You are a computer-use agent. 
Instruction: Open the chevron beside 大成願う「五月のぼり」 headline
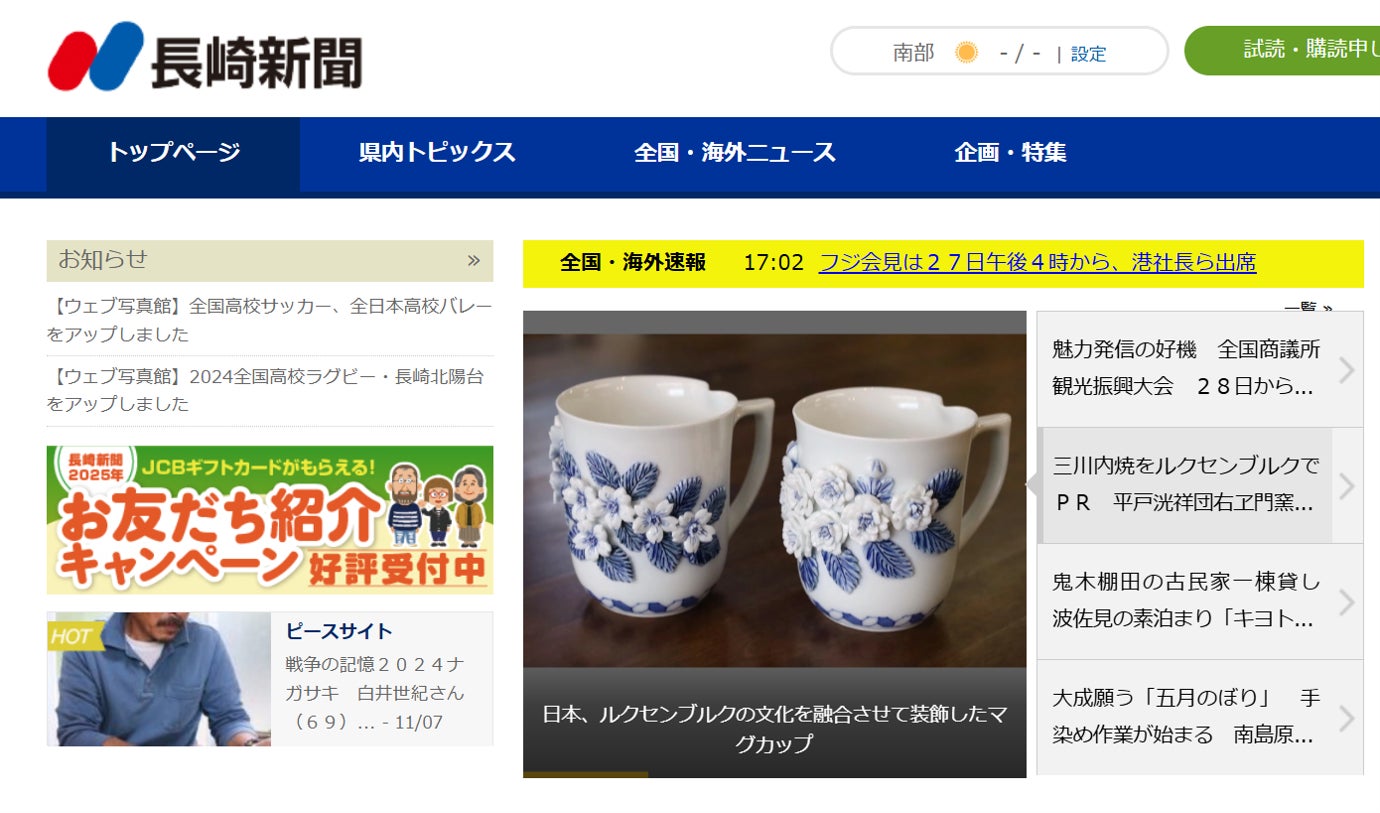[x=1347, y=718]
